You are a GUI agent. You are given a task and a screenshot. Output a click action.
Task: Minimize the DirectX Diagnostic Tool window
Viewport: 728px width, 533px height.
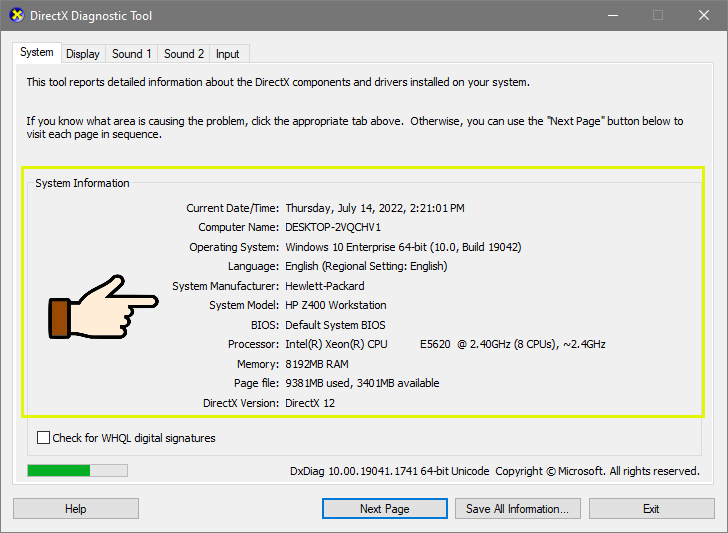click(x=613, y=15)
